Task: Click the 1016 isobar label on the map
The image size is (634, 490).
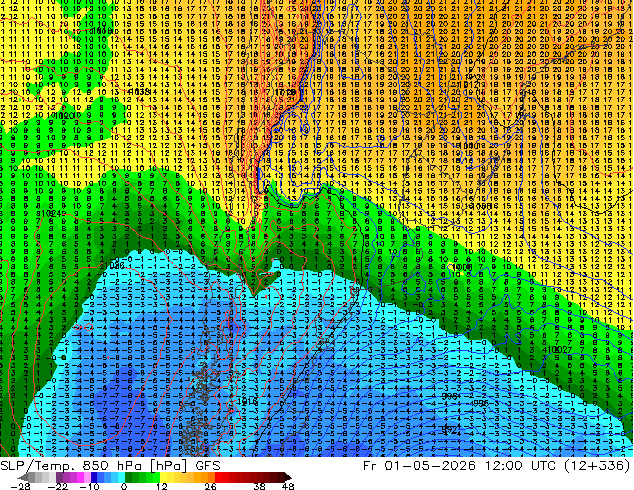Action: [247, 401]
